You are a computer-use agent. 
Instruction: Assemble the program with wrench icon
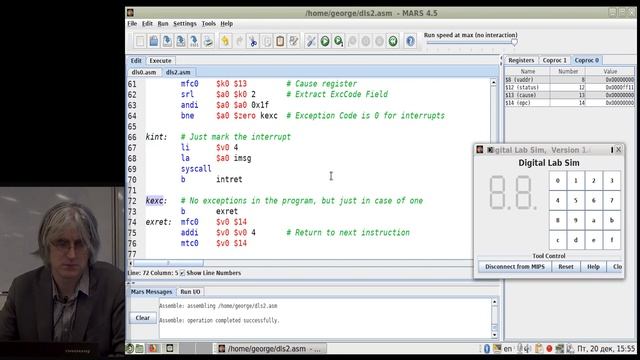[311, 41]
